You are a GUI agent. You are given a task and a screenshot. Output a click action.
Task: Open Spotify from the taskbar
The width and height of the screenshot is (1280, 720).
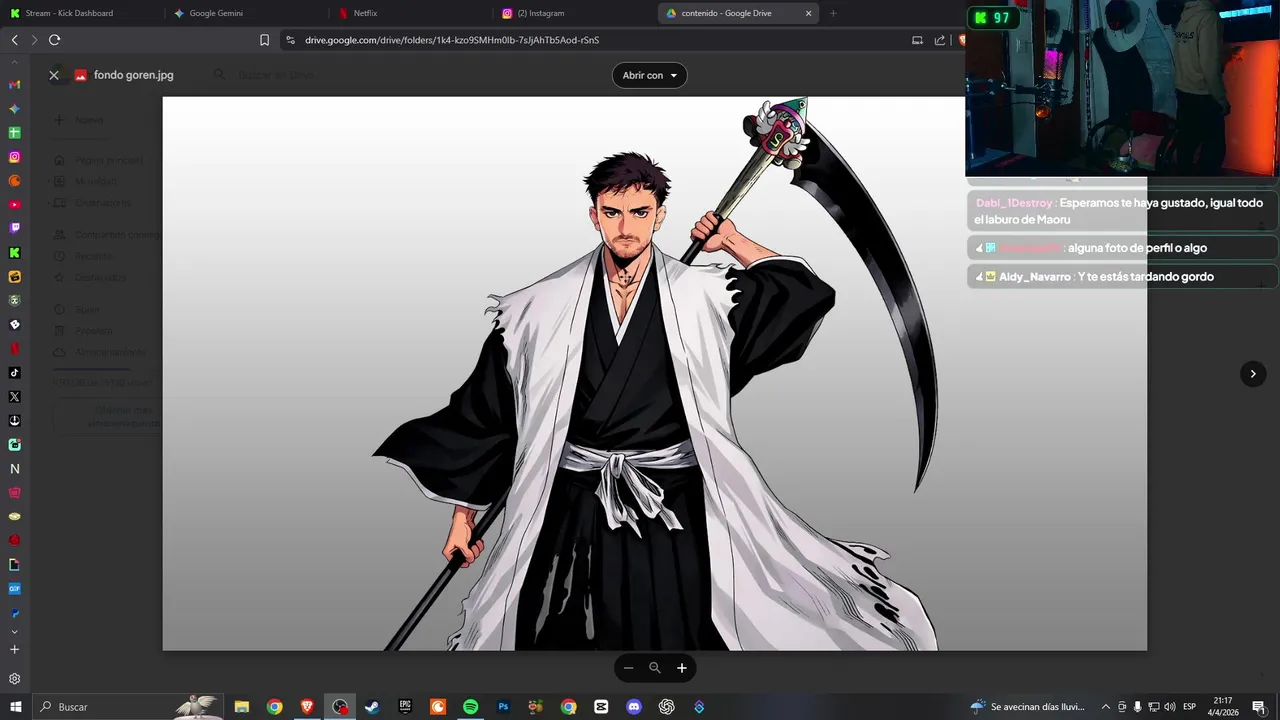470,707
